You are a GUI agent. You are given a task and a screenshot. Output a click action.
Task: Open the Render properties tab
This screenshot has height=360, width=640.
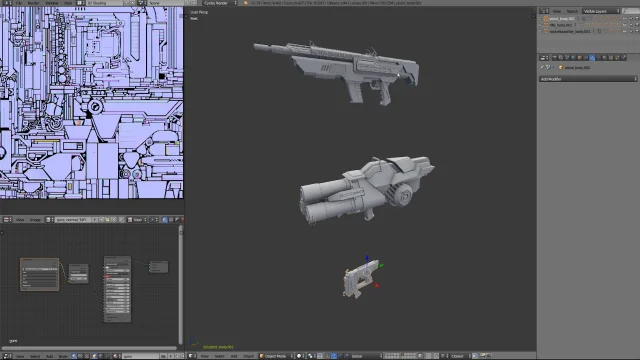click(555, 58)
